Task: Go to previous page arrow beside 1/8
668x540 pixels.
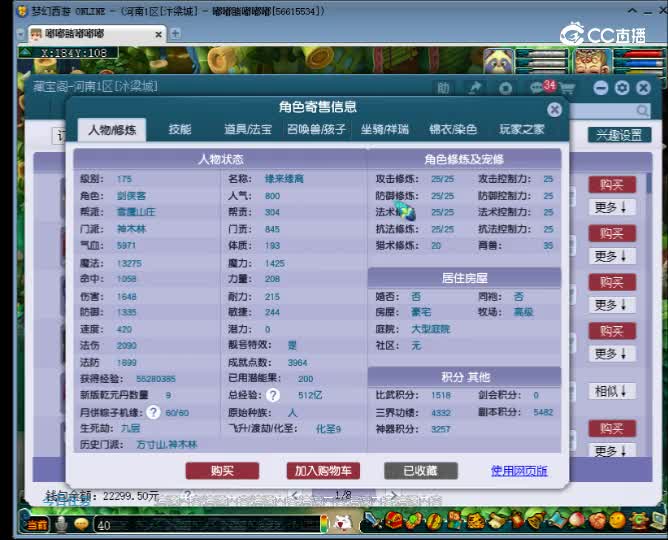Action: [x=295, y=495]
